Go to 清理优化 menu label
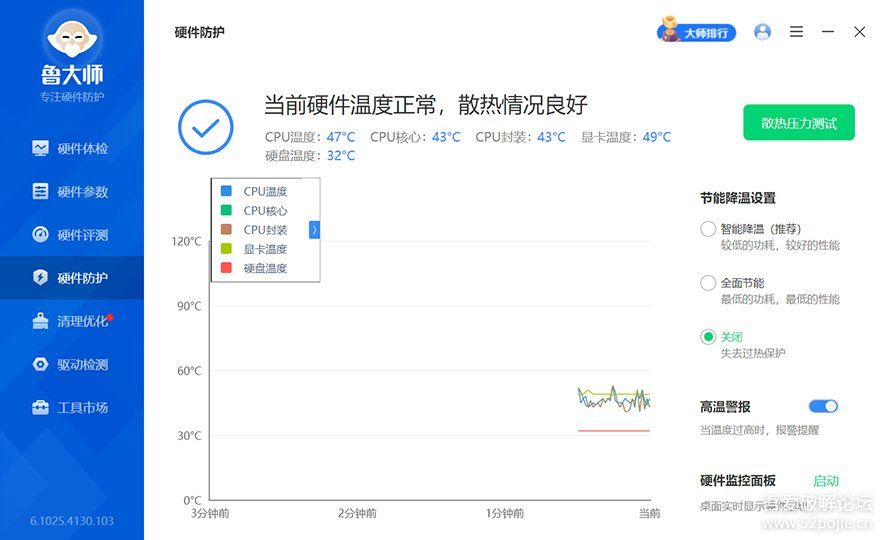The height and width of the screenshot is (540, 882). click(x=83, y=321)
